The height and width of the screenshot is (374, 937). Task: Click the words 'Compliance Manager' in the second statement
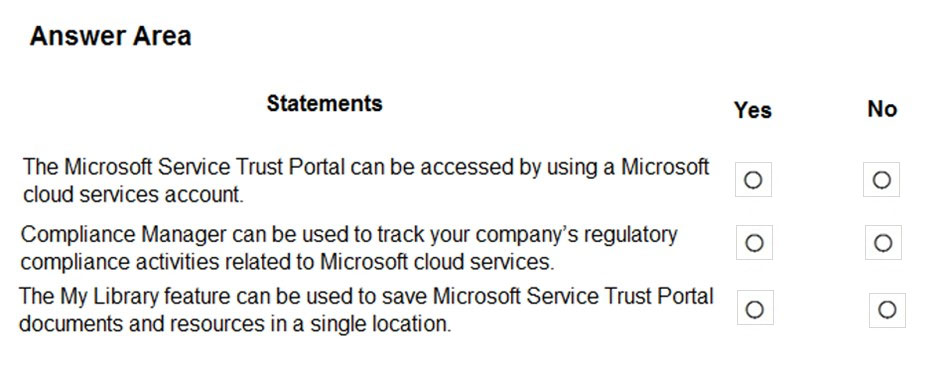point(124,234)
